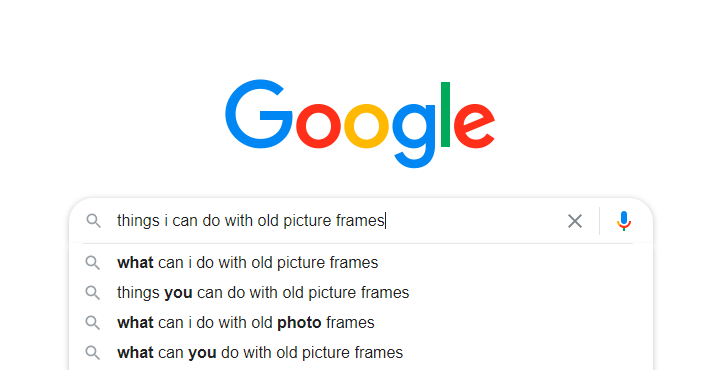Viewport: 710px width, 370px height.
Task: Click the bold word 'you' in second suggestion
Action: click(178, 293)
